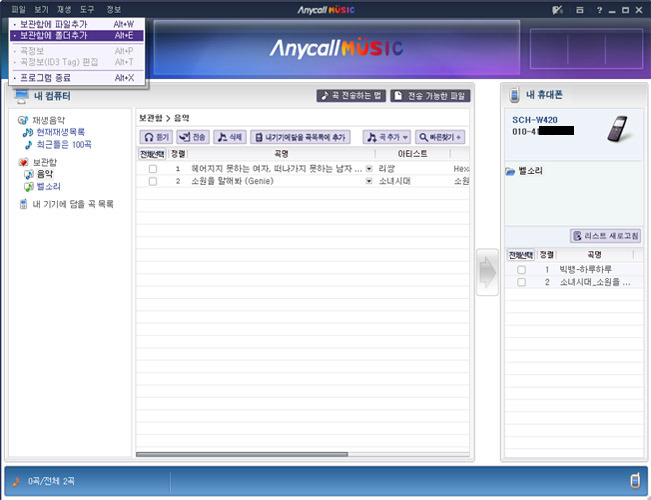Image resolution: width=651 pixels, height=500 pixels.
Task: Select 보관함 in the sidebar tree
Action: tap(44, 162)
